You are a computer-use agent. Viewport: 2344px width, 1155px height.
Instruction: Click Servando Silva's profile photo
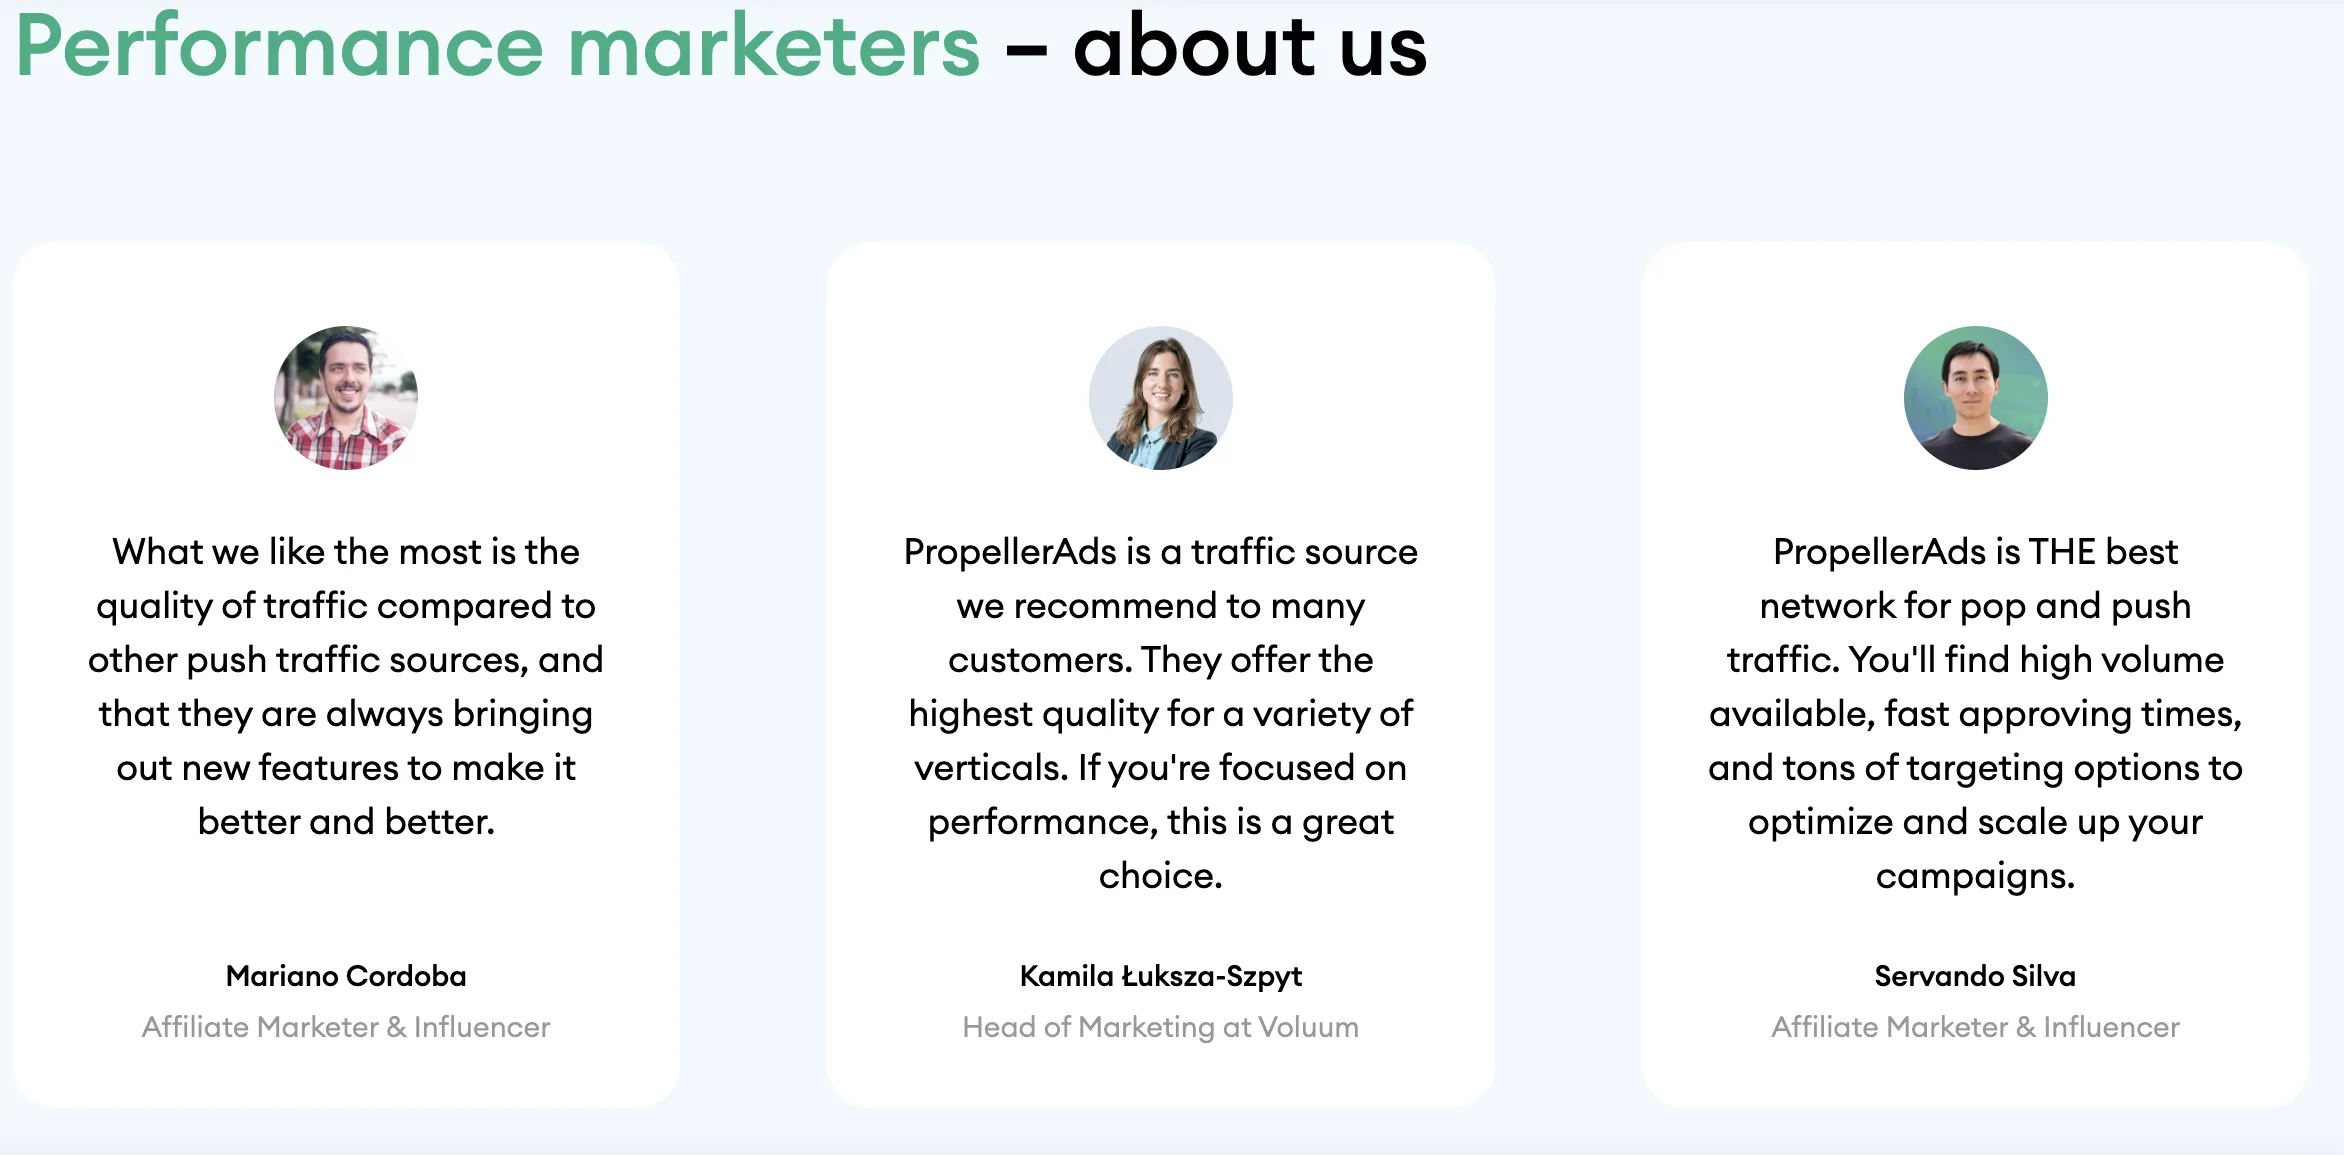1975,398
